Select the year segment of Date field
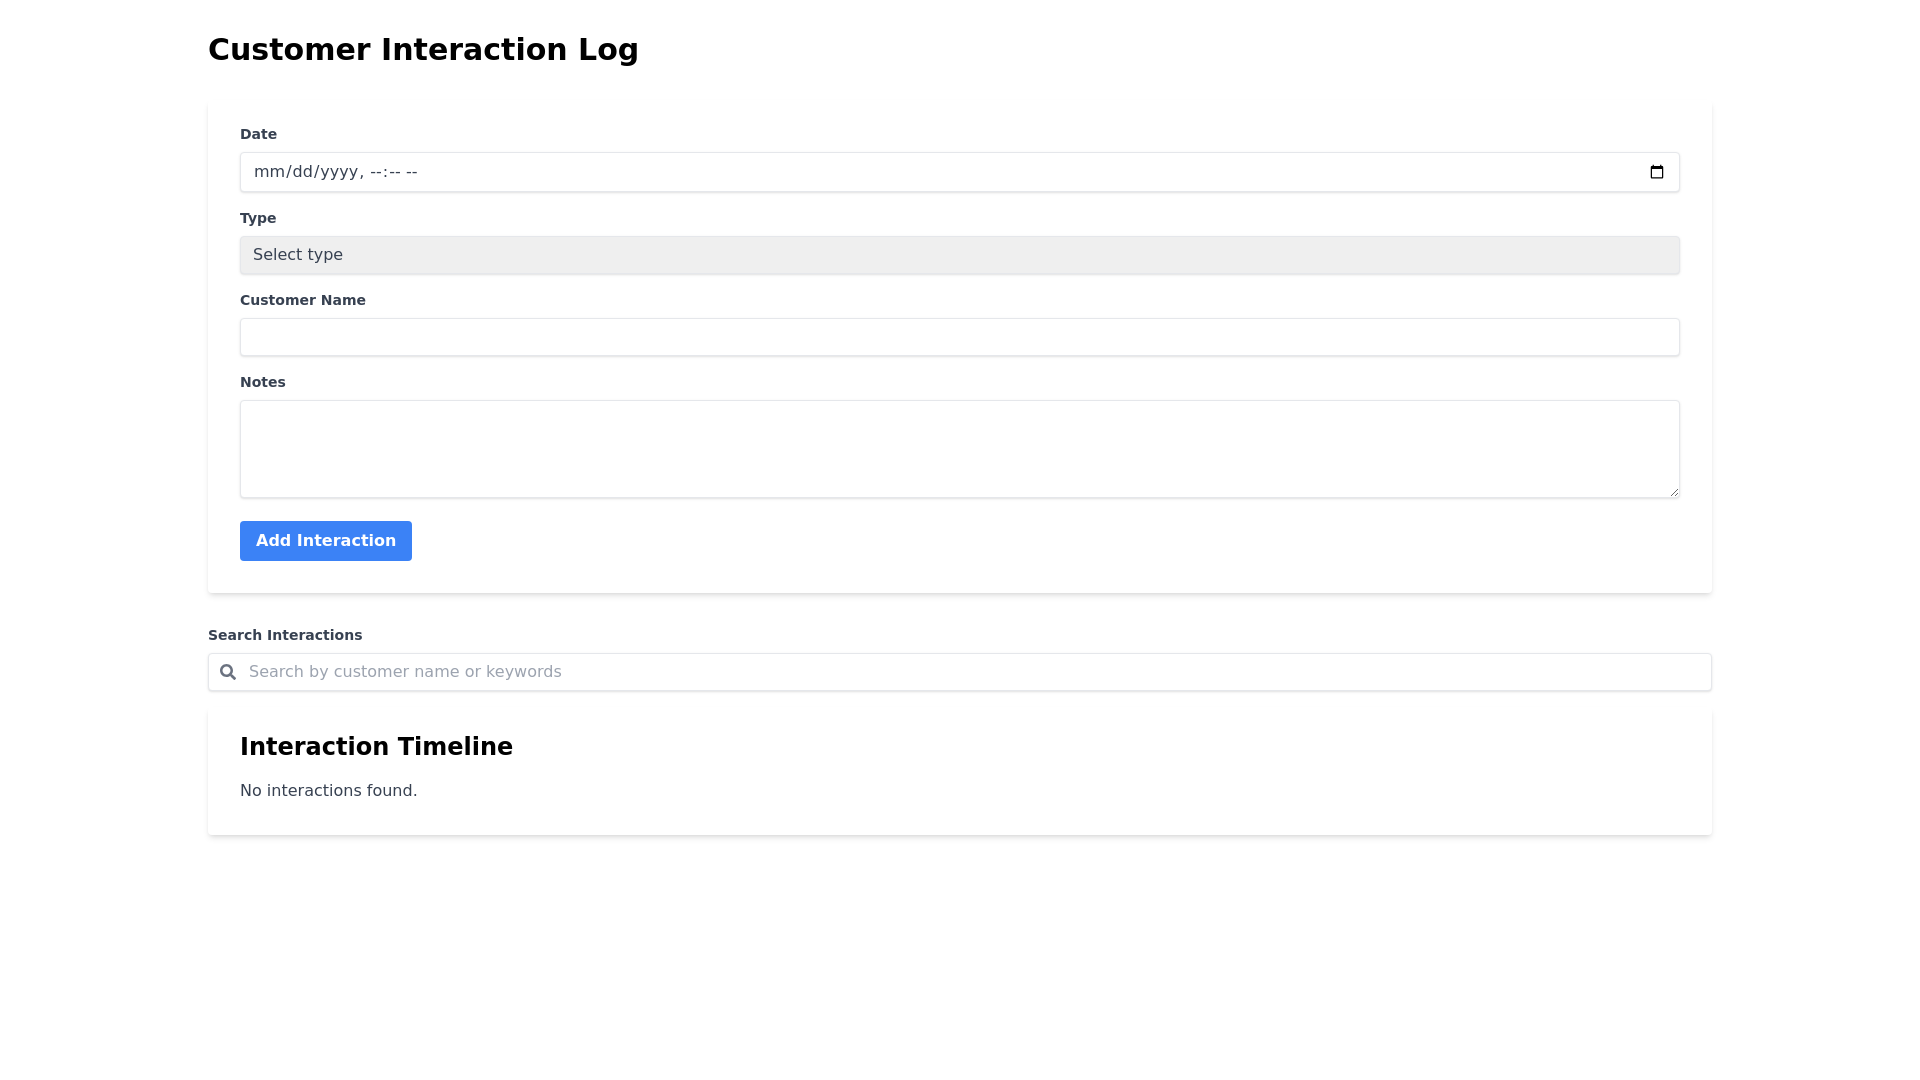Screen dimensions: 1920x1080 click(338, 172)
